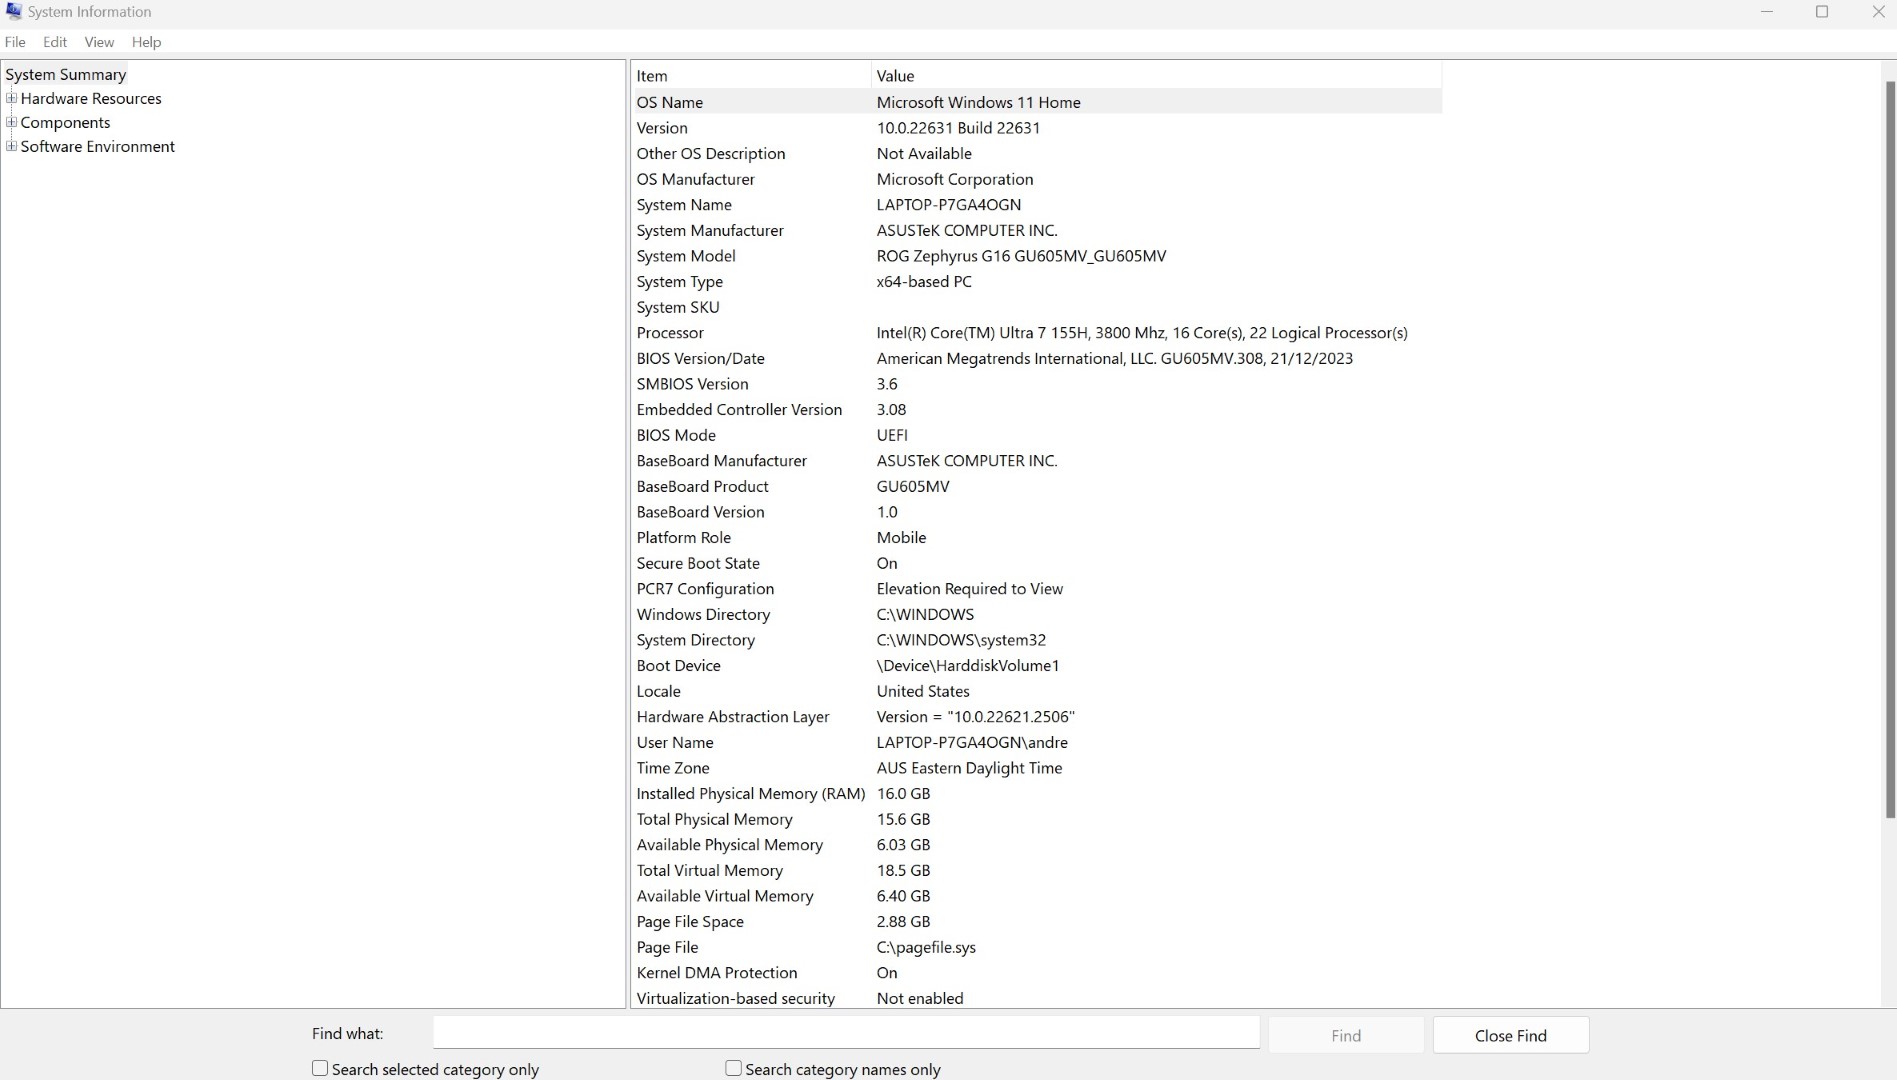Image resolution: width=1897 pixels, height=1080 pixels.
Task: Select the Hardware Resources tree item
Action: click(91, 98)
